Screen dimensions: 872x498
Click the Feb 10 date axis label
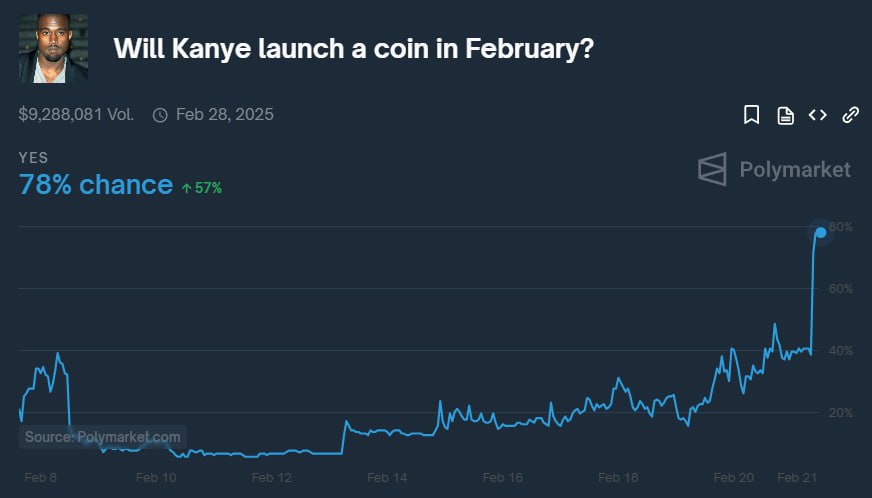click(156, 478)
